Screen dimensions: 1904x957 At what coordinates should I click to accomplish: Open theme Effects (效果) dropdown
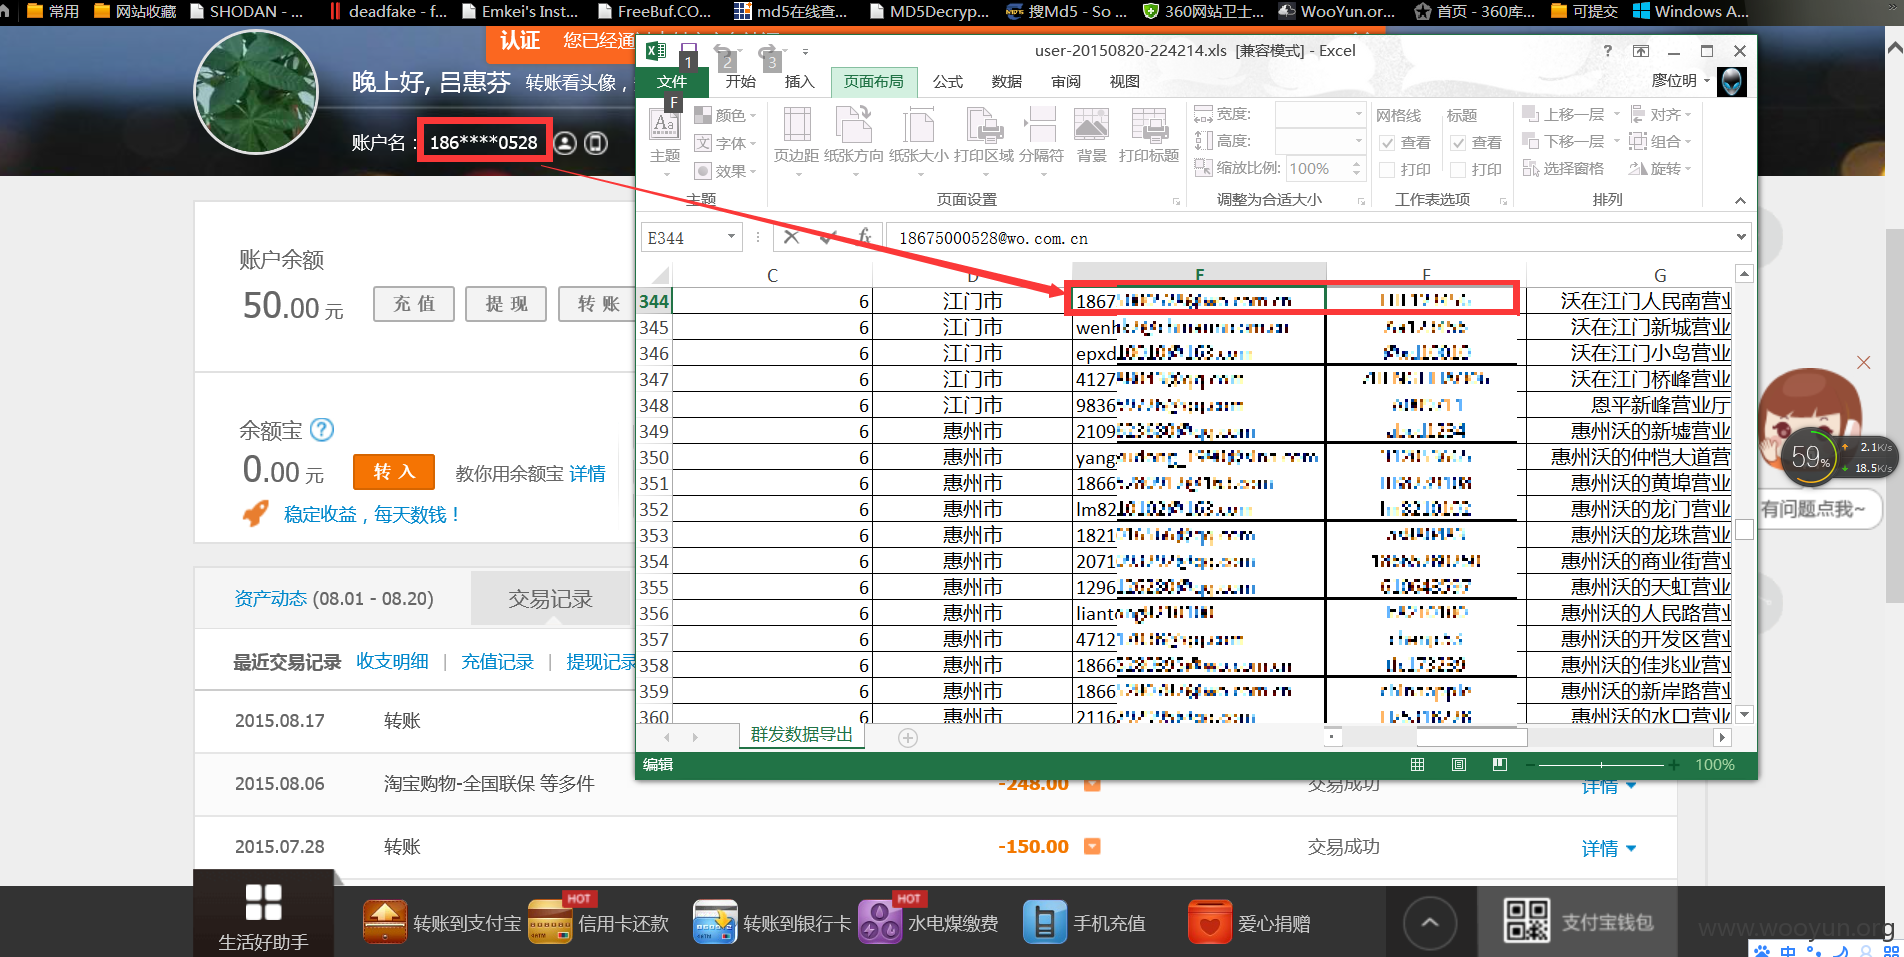[x=726, y=171]
